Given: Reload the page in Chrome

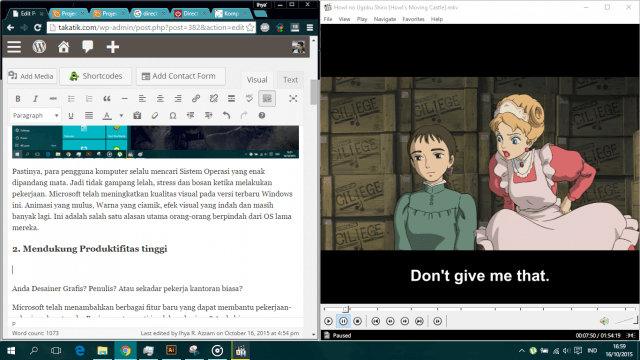Looking at the screenshot, I should [x=38, y=27].
